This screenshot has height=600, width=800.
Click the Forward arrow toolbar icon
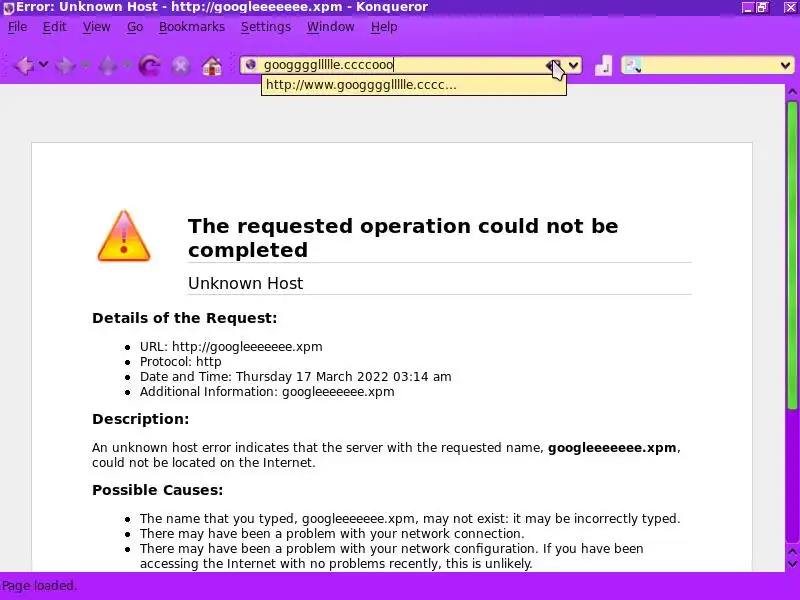[65, 65]
